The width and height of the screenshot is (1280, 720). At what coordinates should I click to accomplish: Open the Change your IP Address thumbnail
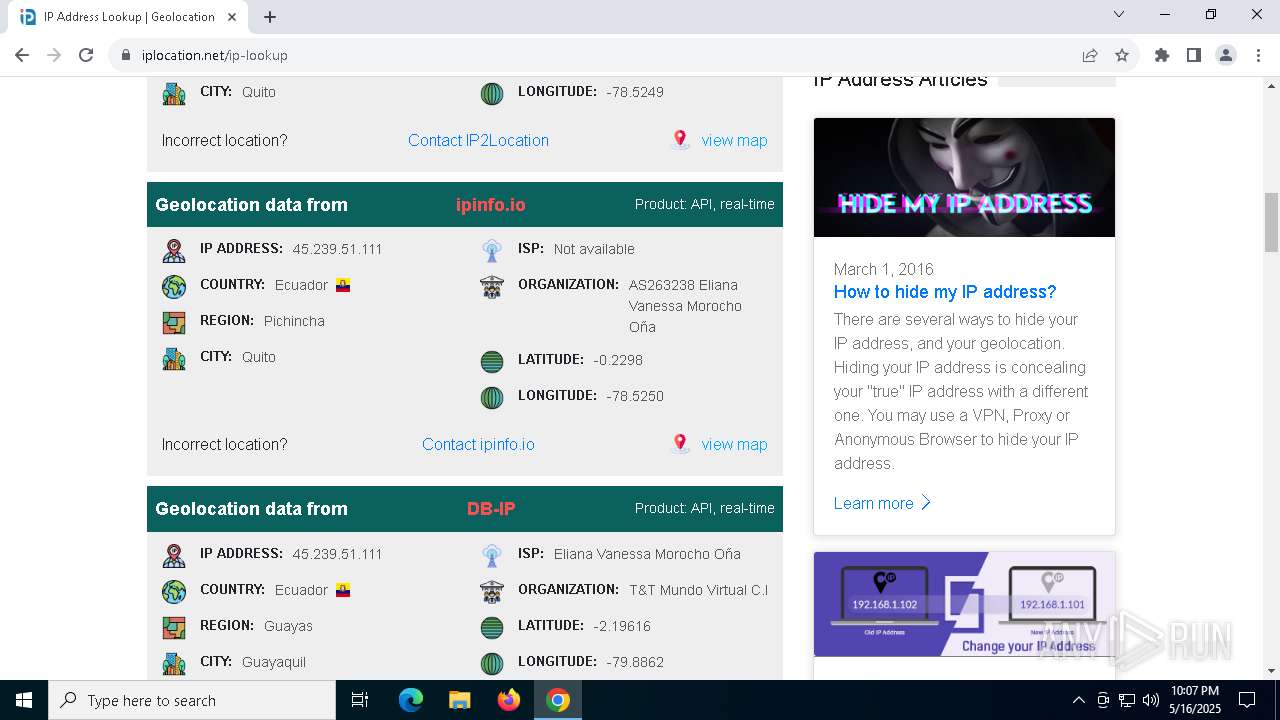[964, 604]
